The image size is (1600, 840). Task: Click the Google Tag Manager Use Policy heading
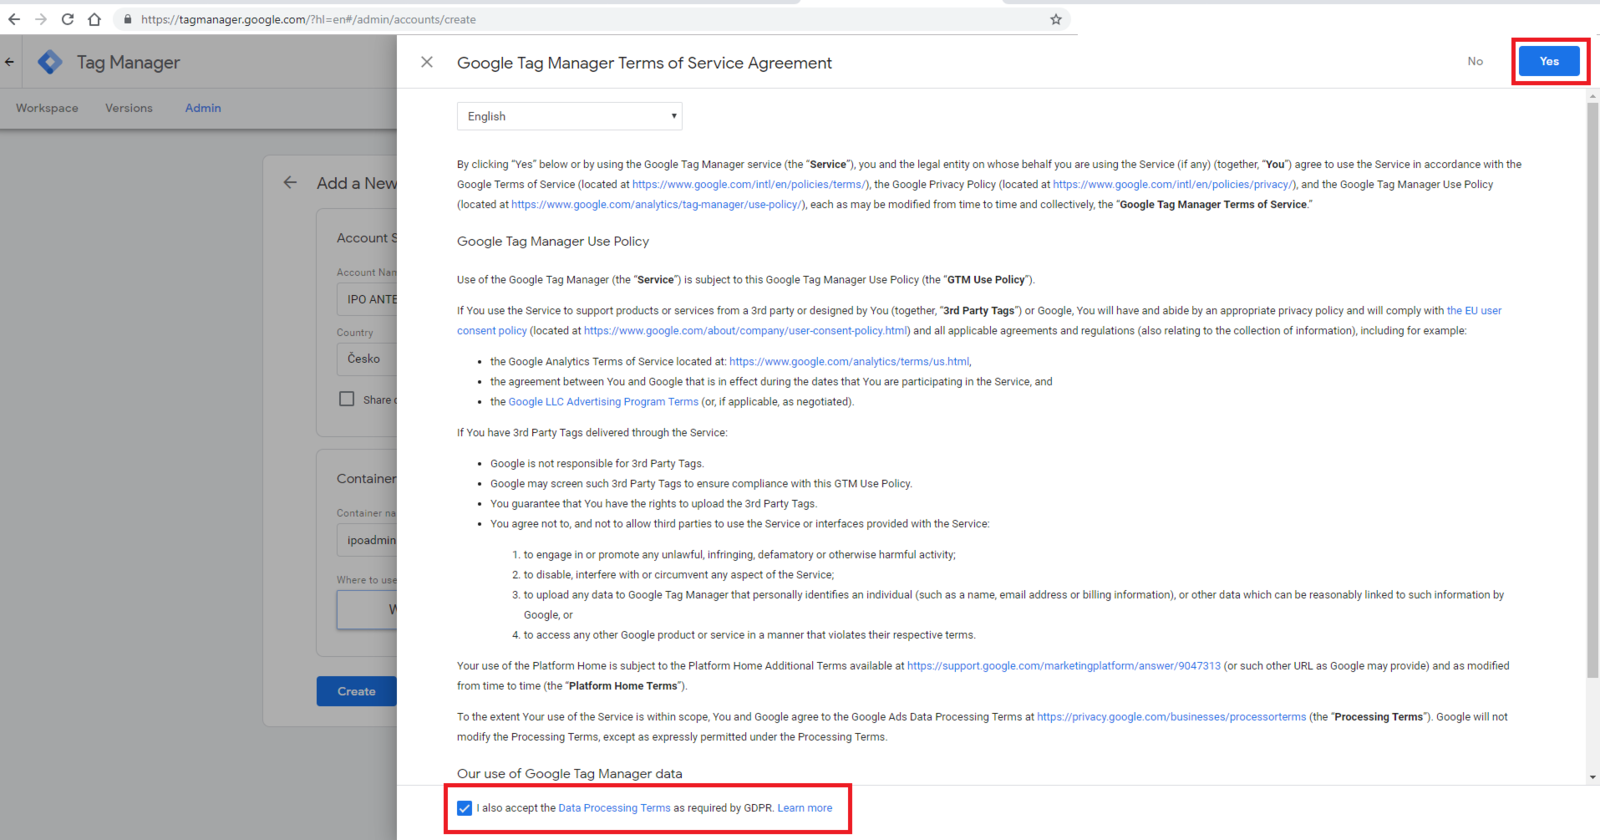(553, 241)
